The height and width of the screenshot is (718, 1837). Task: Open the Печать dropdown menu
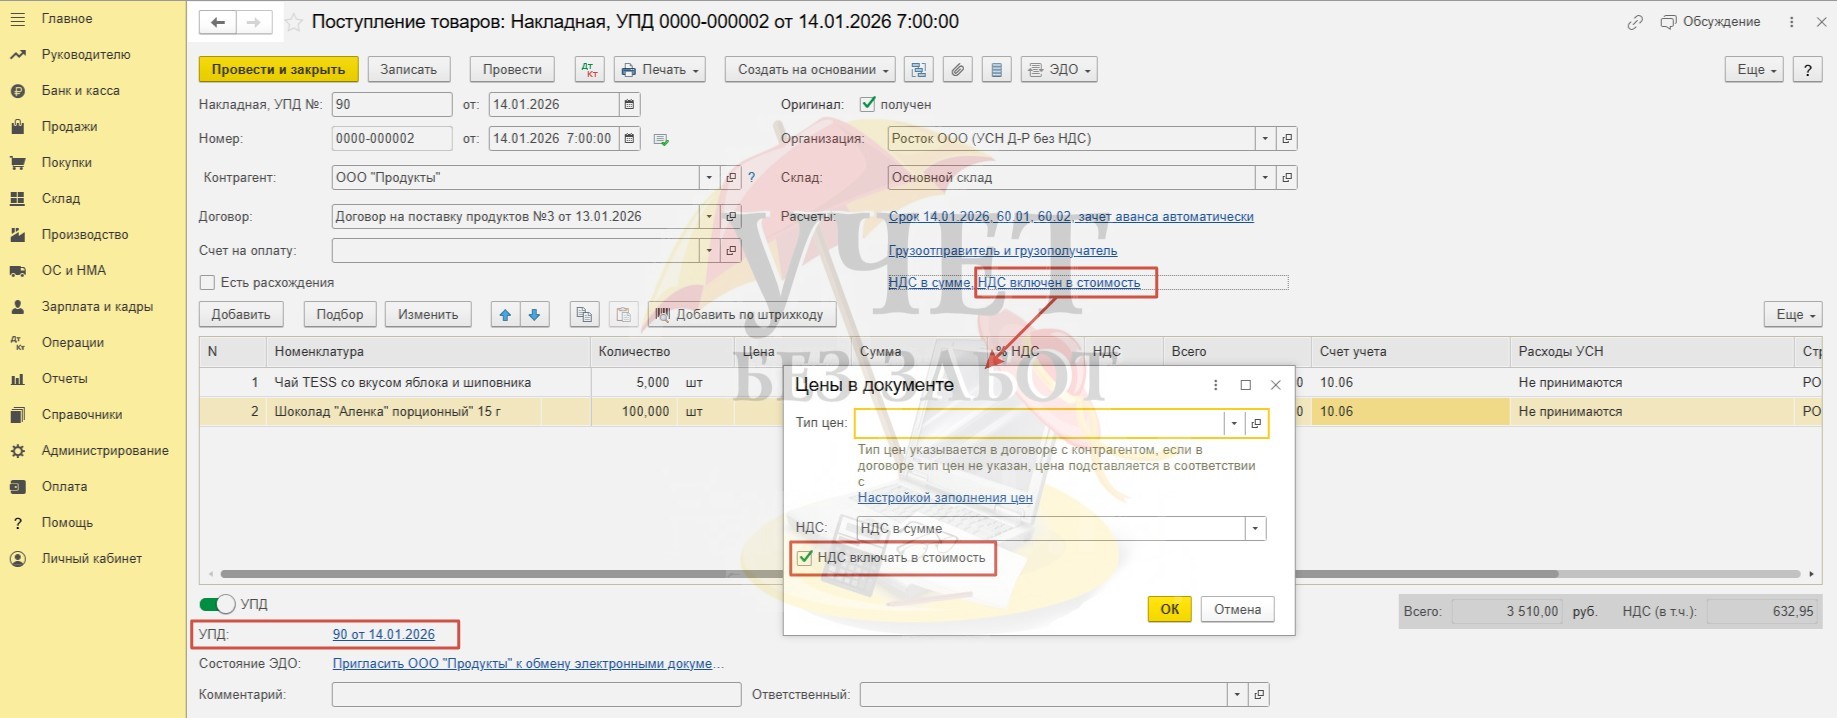pos(660,70)
